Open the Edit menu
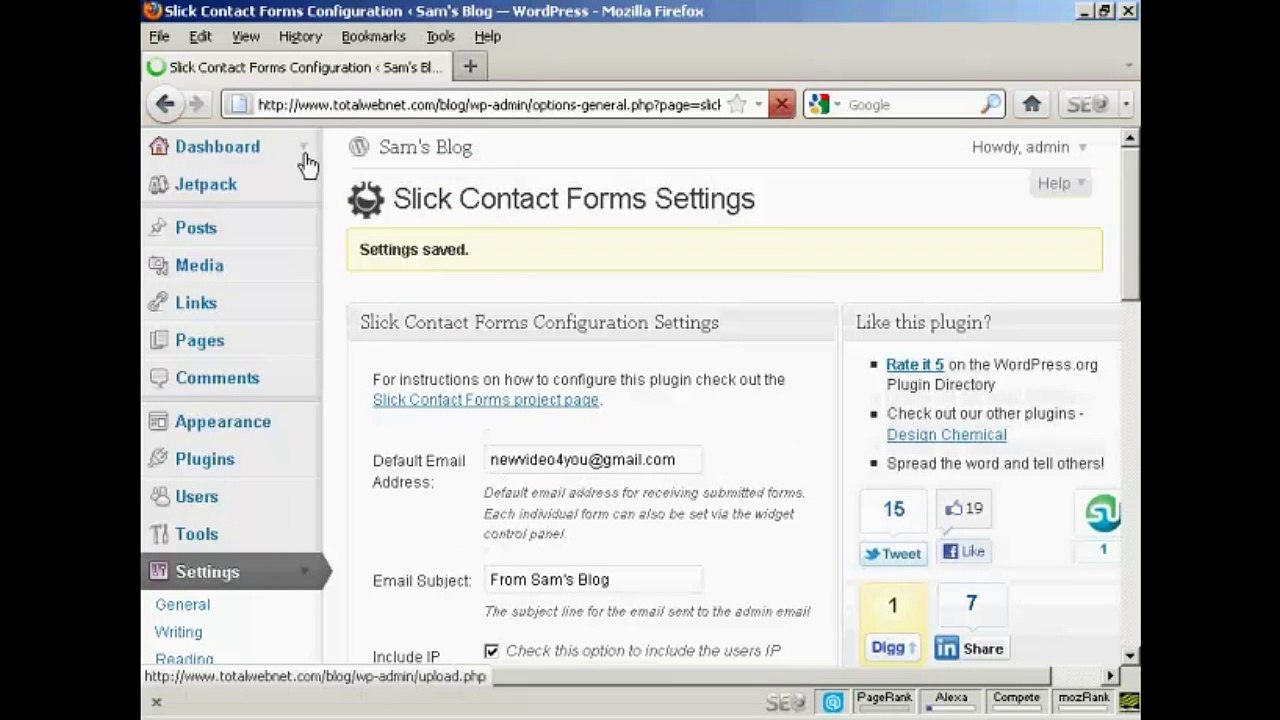The height and width of the screenshot is (720, 1280). (x=200, y=36)
